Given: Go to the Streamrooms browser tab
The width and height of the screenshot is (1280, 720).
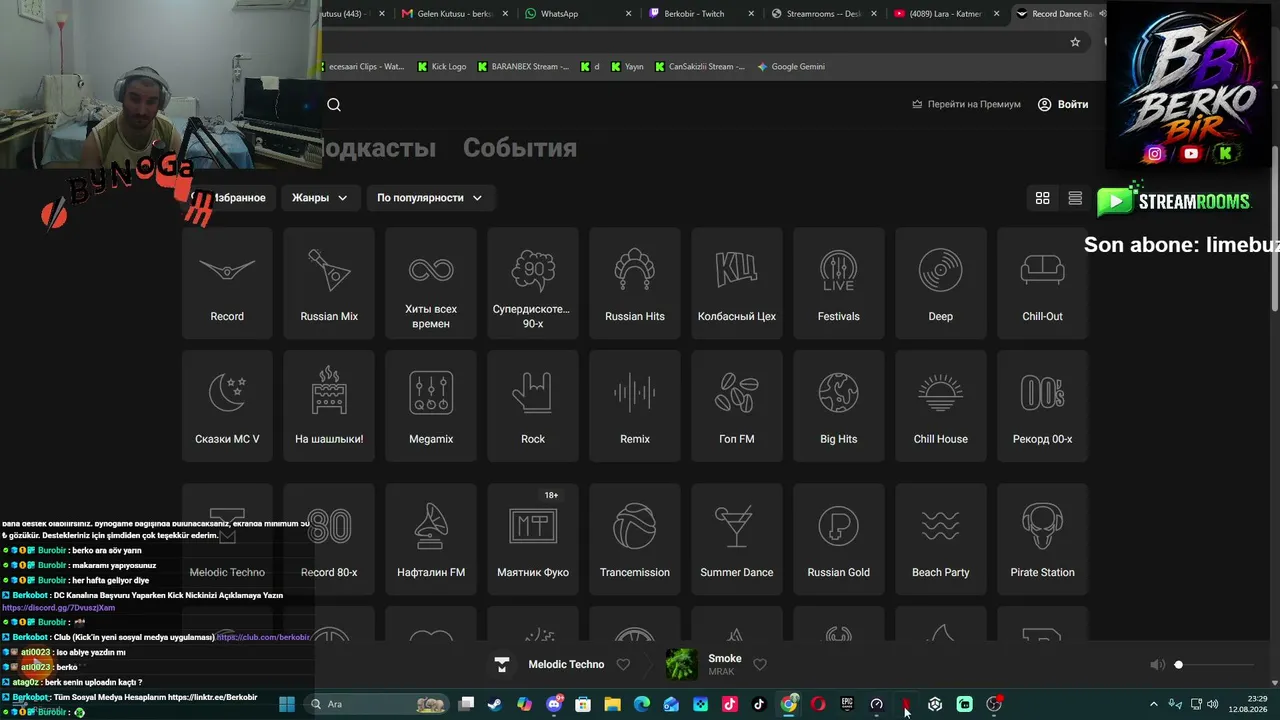Looking at the screenshot, I should click(823, 14).
